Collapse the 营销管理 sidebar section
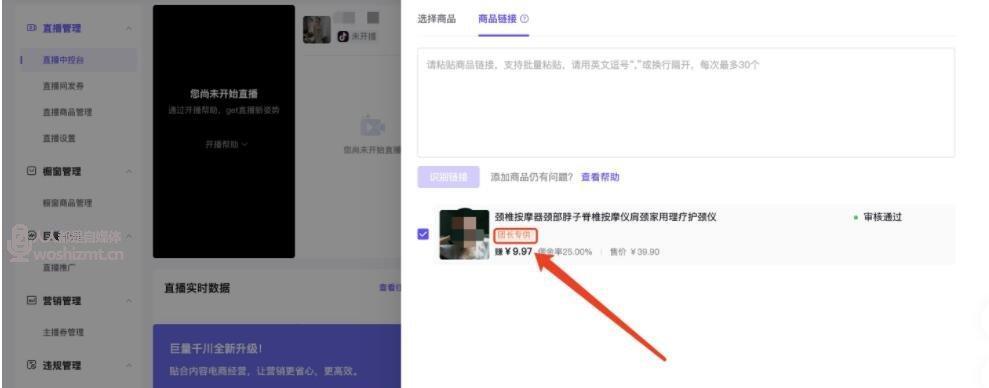This screenshot has width=989, height=388. [129, 301]
